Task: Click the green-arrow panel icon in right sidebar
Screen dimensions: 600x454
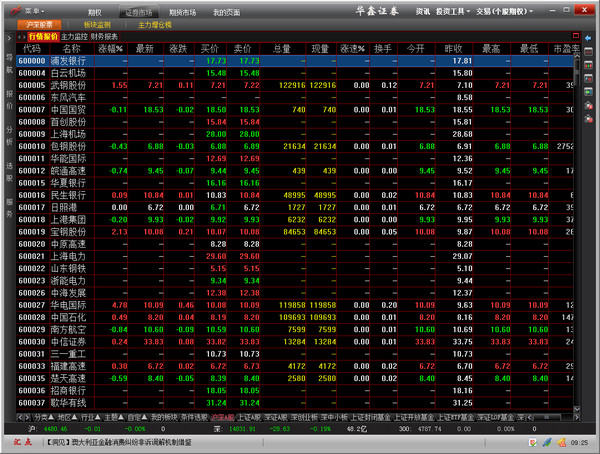Action: [589, 92]
